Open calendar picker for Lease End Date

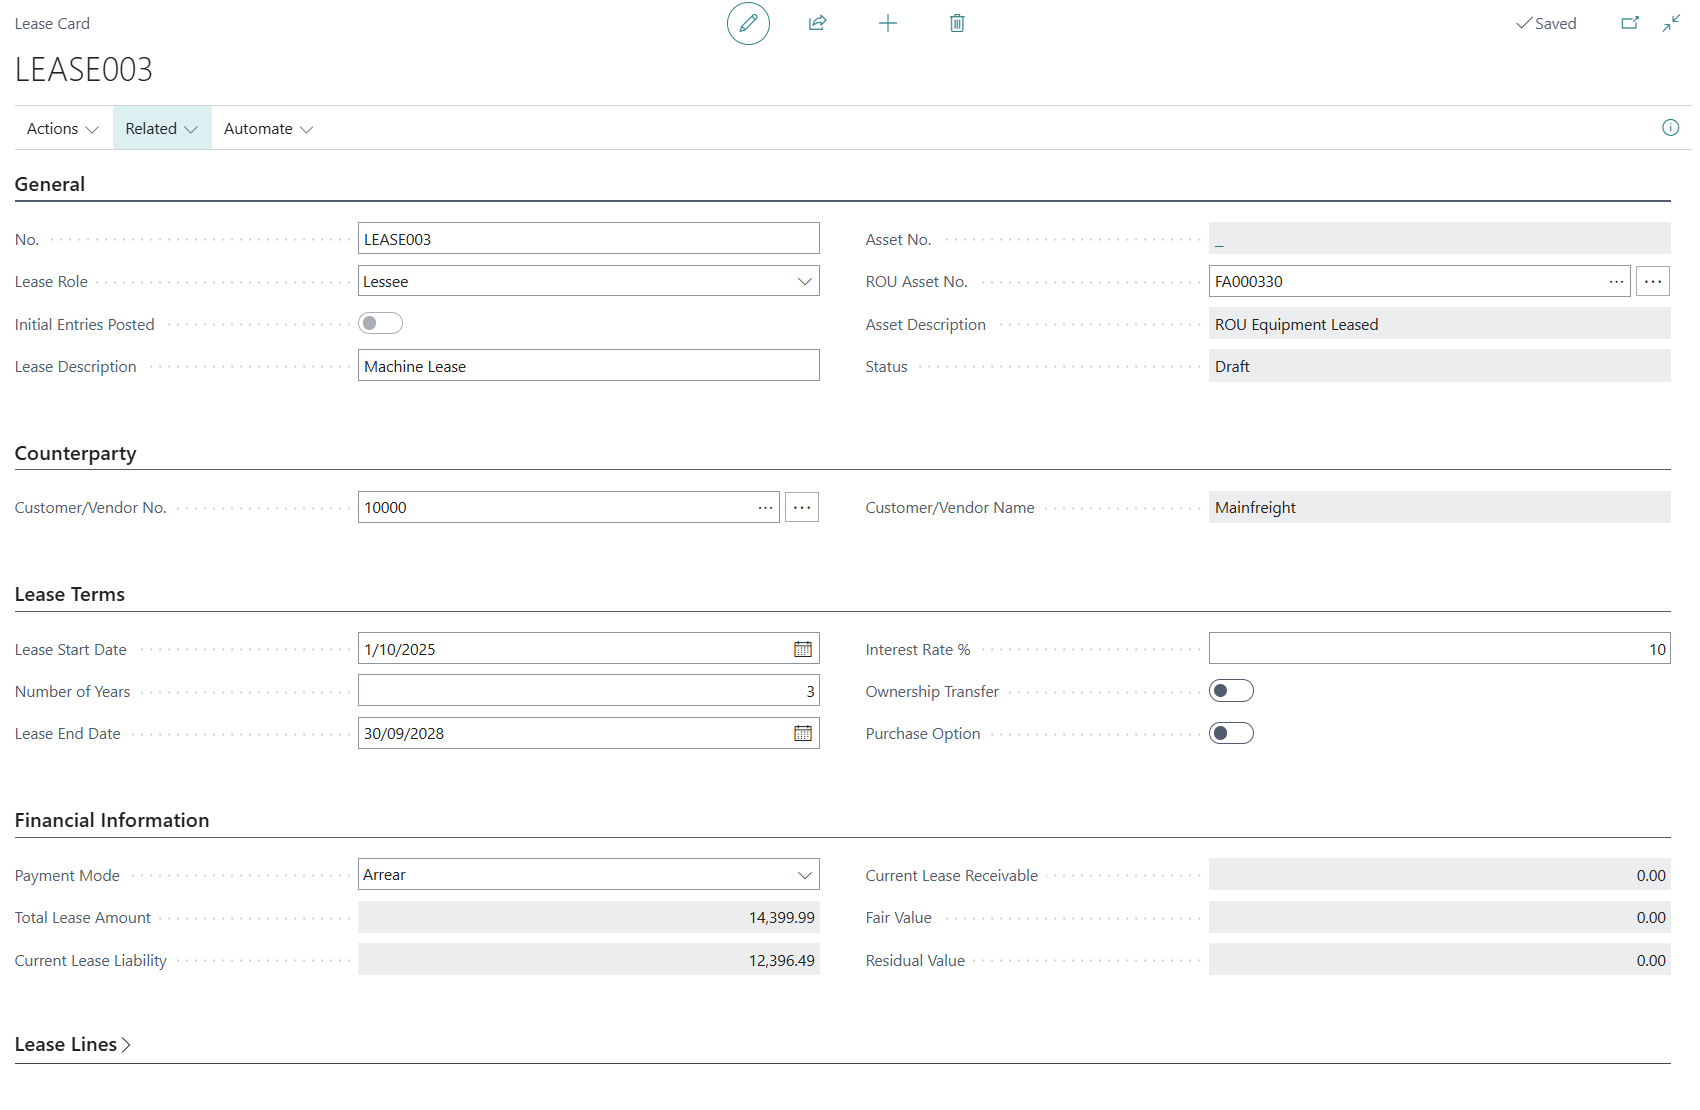coord(802,733)
